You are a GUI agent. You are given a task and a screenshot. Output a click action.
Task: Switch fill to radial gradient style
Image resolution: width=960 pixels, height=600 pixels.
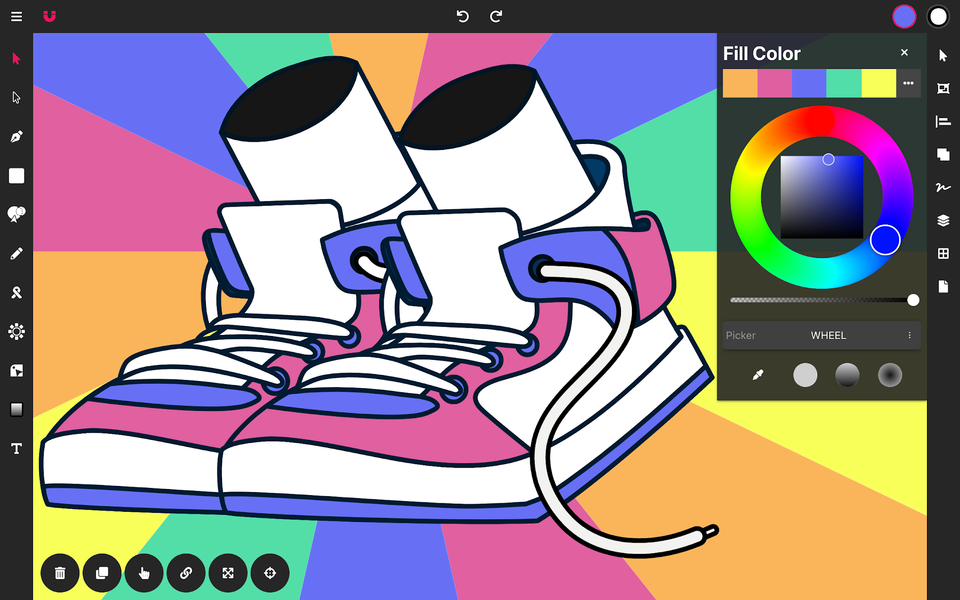(889, 374)
